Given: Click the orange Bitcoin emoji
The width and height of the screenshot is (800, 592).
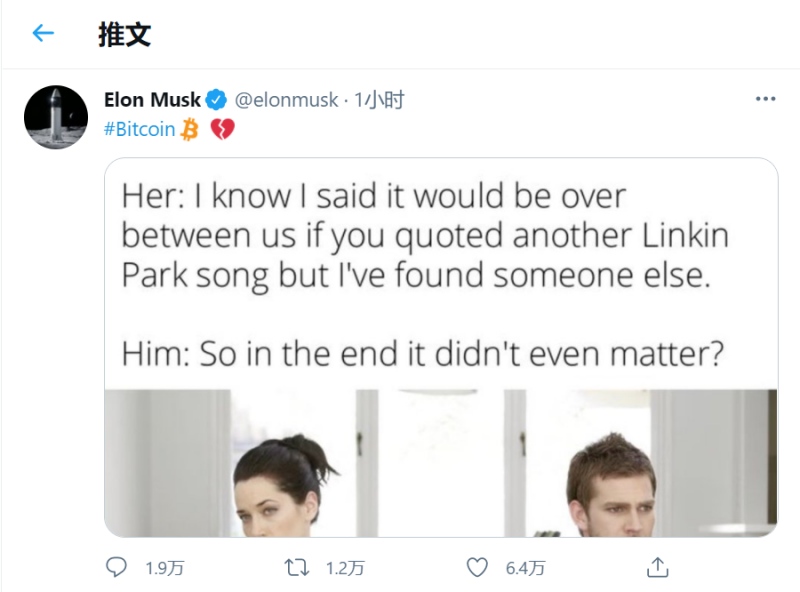Looking at the screenshot, I should [190, 129].
